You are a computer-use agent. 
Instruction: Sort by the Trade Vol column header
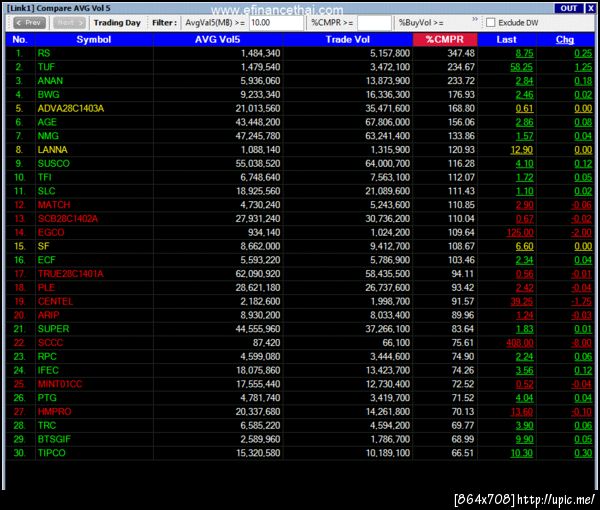[347, 39]
